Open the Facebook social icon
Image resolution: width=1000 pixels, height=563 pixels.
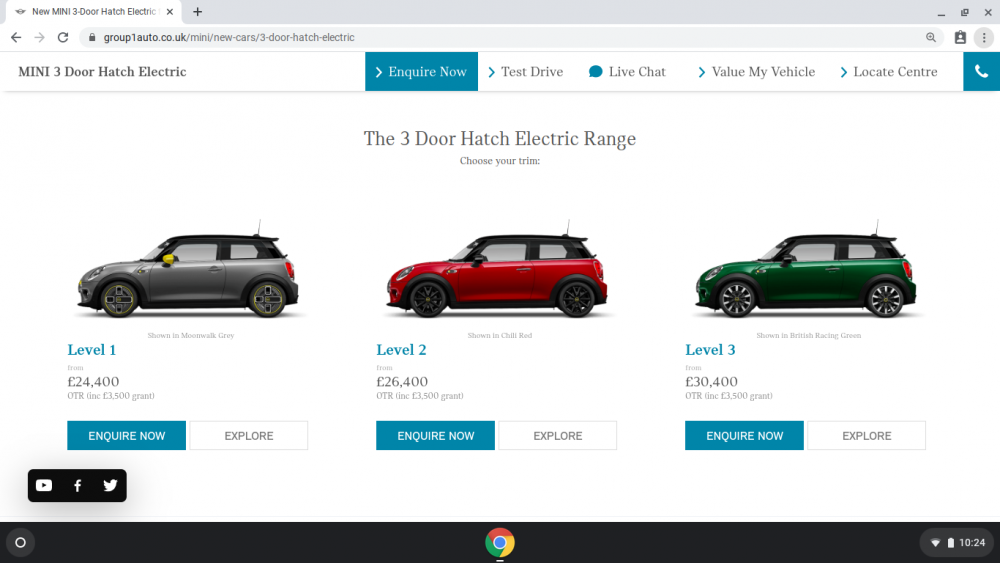coord(77,486)
